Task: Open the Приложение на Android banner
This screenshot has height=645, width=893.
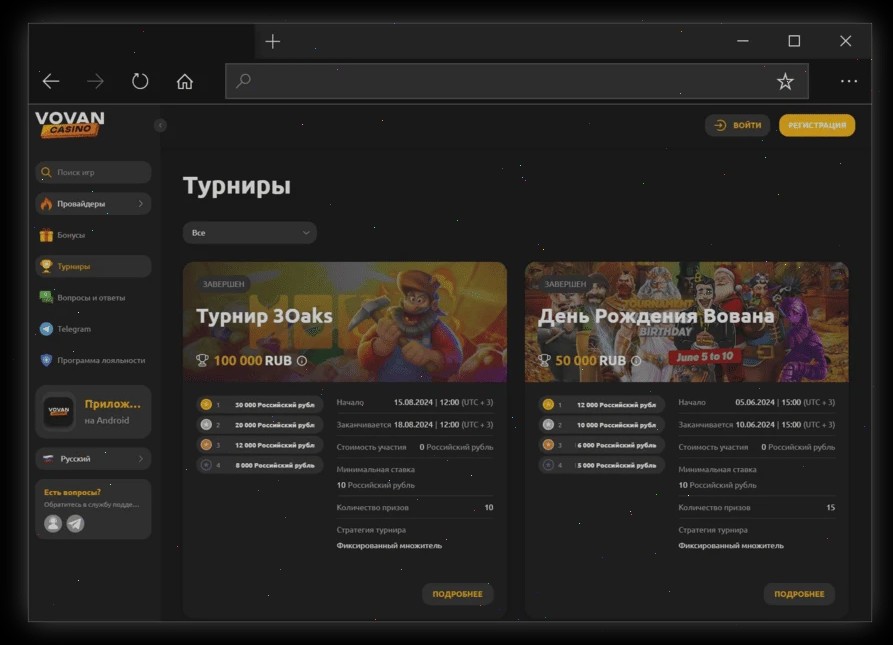Action: [x=93, y=412]
